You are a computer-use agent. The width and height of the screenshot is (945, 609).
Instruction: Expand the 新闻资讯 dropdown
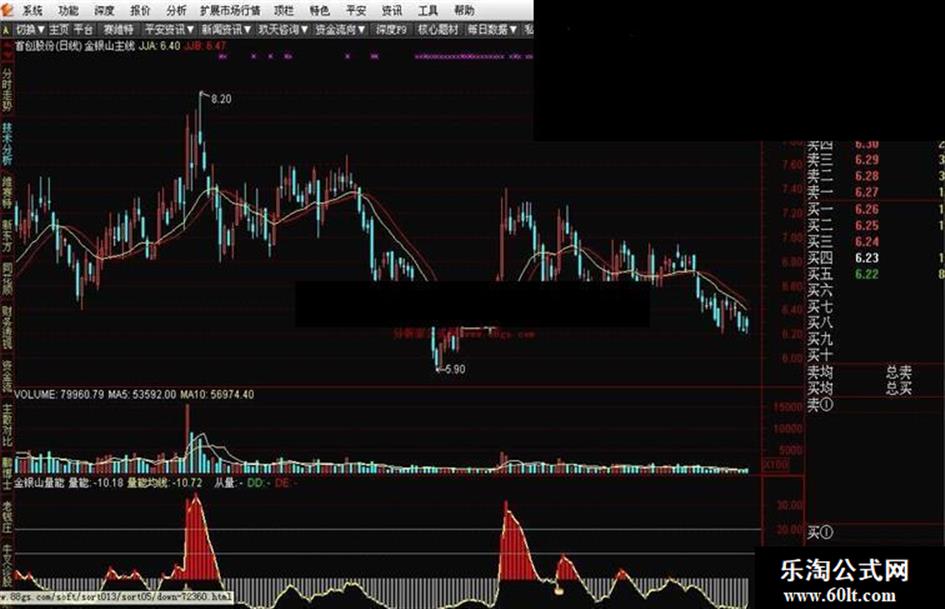[x=226, y=29]
